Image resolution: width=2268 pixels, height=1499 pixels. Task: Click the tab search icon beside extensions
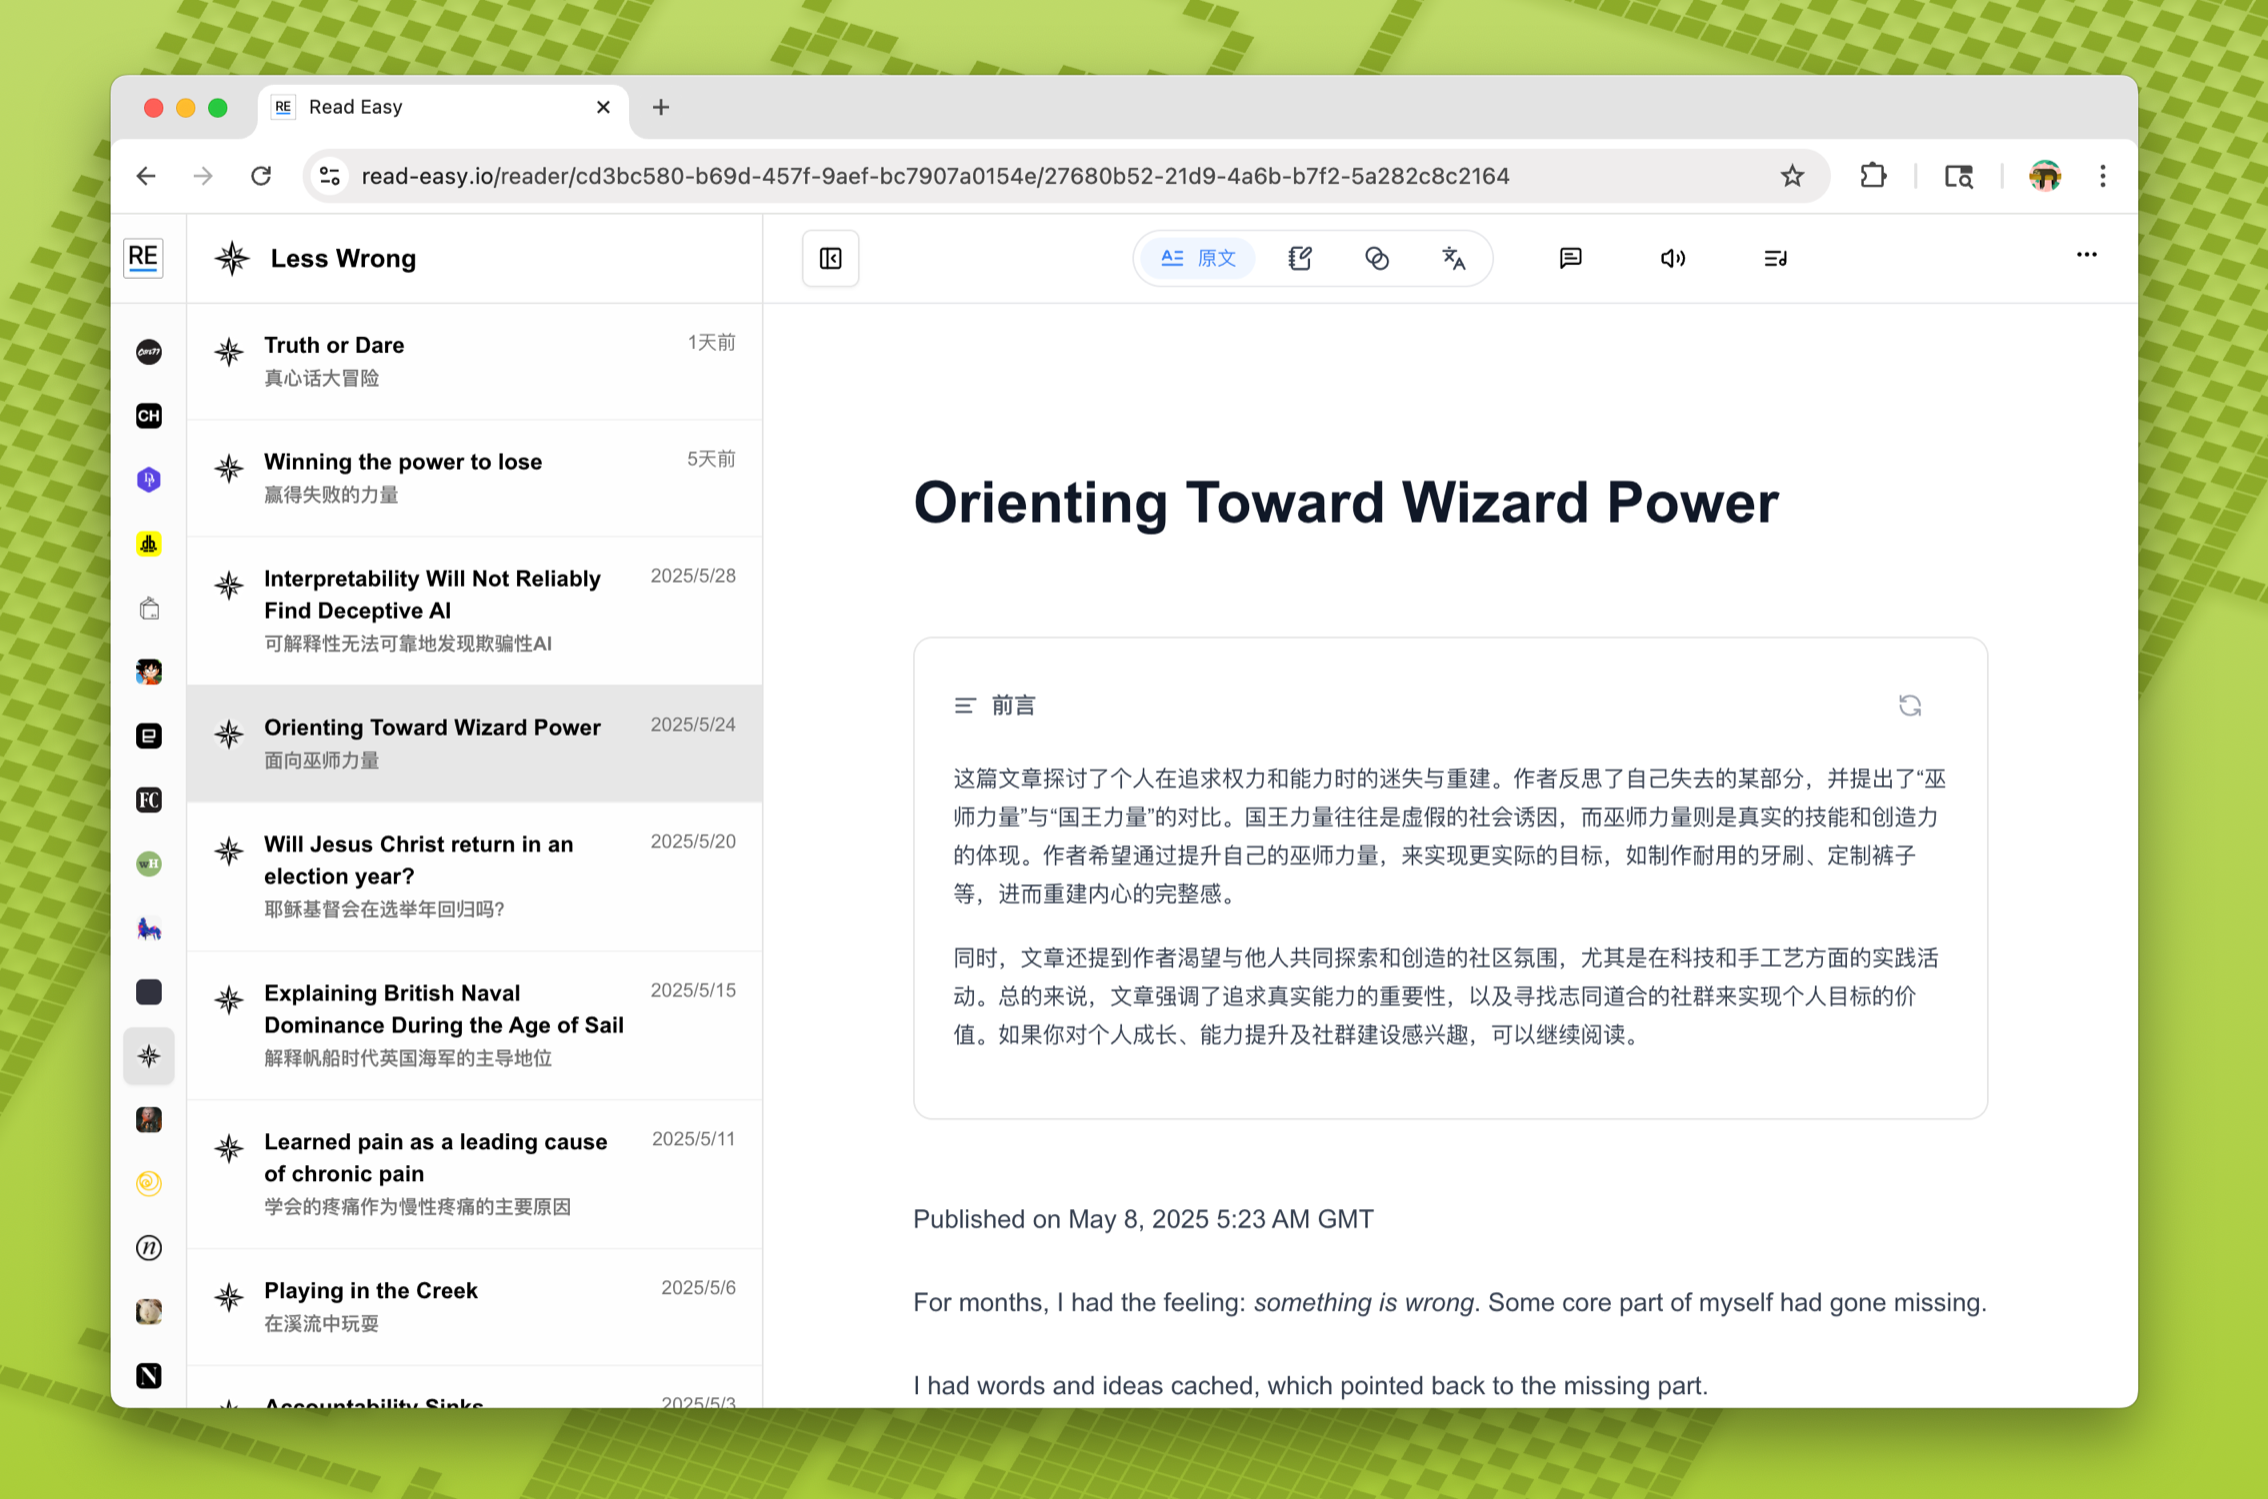click(x=1959, y=176)
